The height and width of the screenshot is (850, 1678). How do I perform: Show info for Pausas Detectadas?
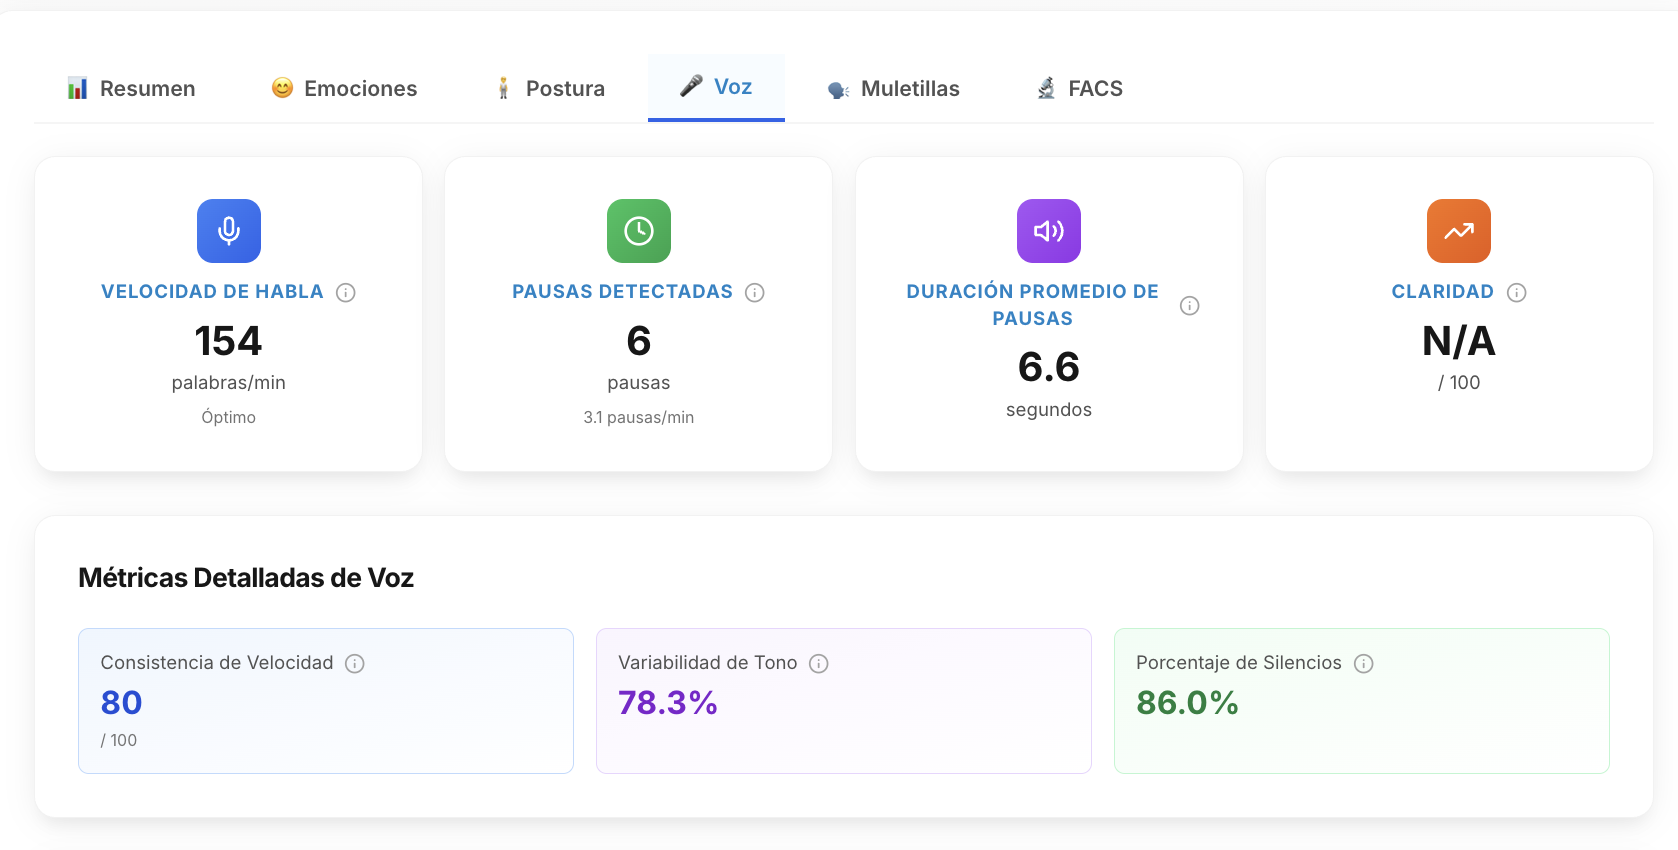[x=755, y=292]
